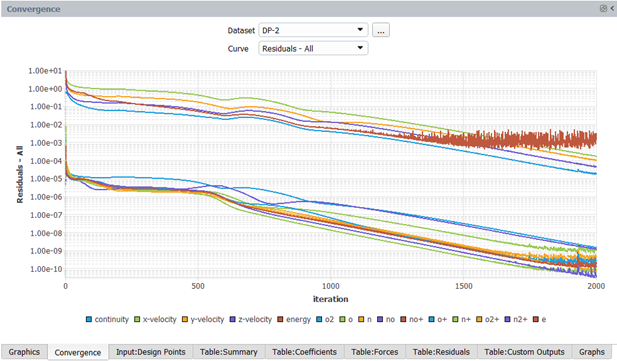Image resolution: width=617 pixels, height=361 pixels.
Task: Click the energy legend color swatch
Action: pyautogui.click(x=281, y=319)
